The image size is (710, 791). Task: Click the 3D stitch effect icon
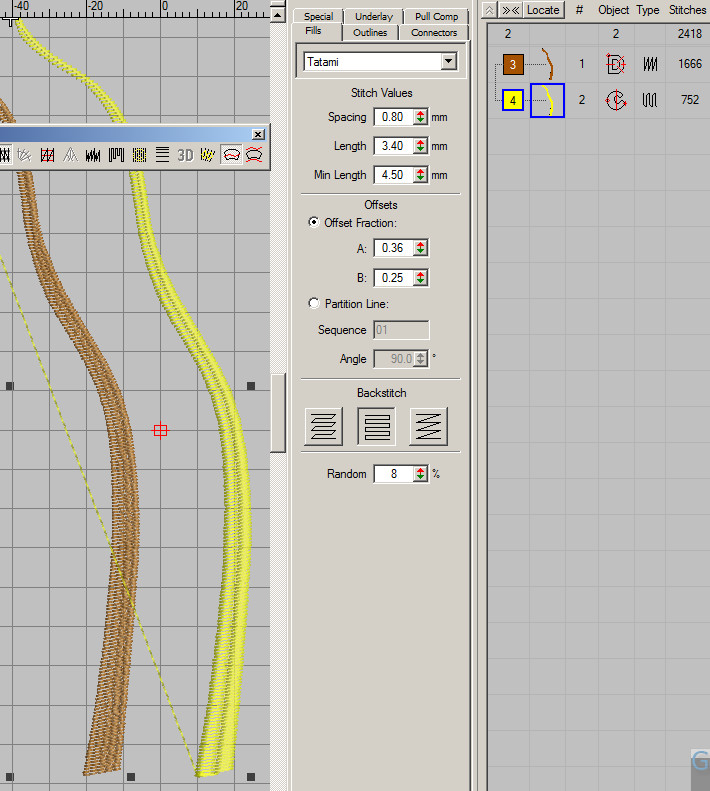[185, 155]
